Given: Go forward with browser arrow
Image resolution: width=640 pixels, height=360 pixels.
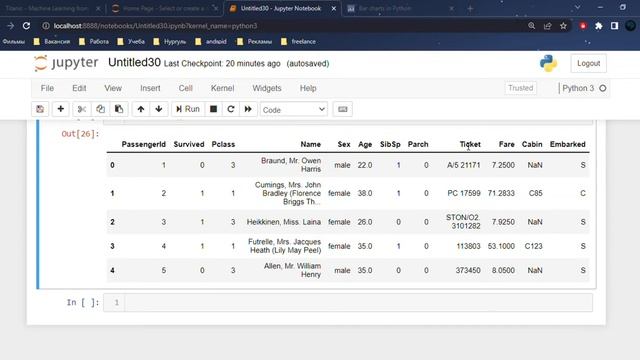Looking at the screenshot, I should tap(11, 26).
